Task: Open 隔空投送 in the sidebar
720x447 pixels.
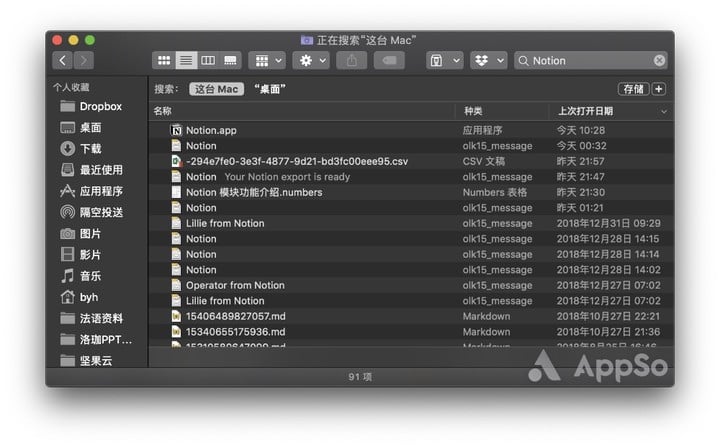Action: click(x=91, y=212)
